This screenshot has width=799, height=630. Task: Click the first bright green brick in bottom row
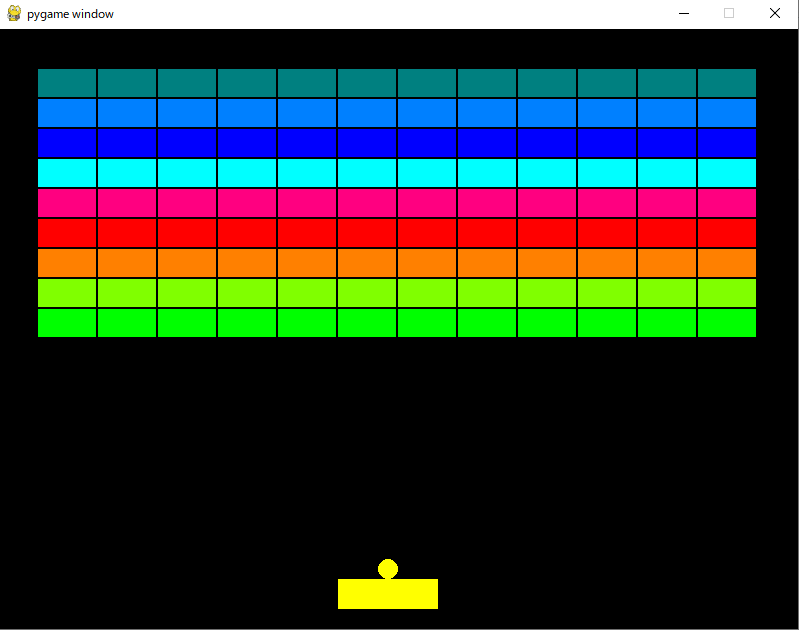67,323
